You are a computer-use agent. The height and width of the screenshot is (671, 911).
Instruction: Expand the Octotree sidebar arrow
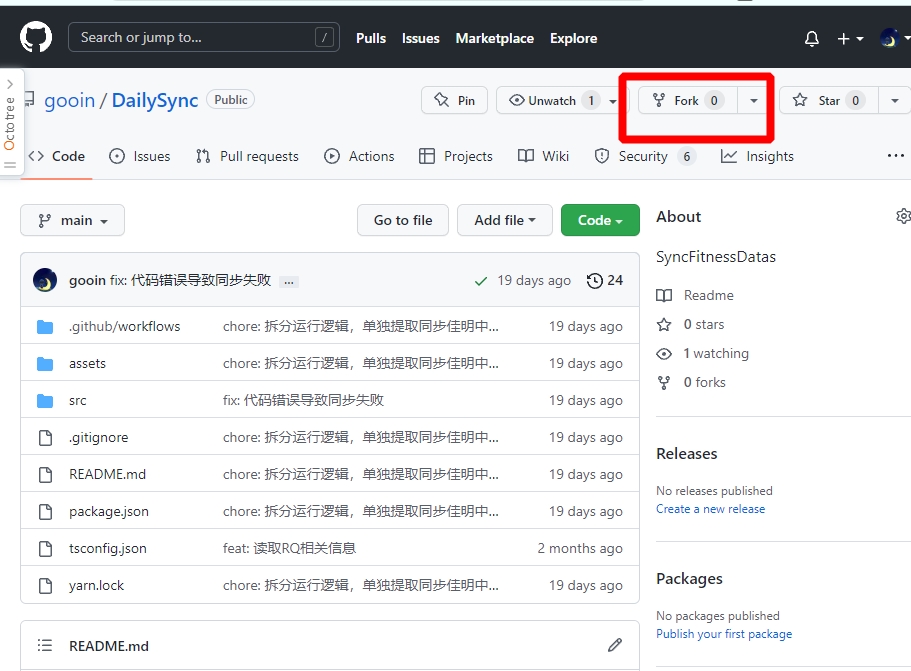[10, 84]
